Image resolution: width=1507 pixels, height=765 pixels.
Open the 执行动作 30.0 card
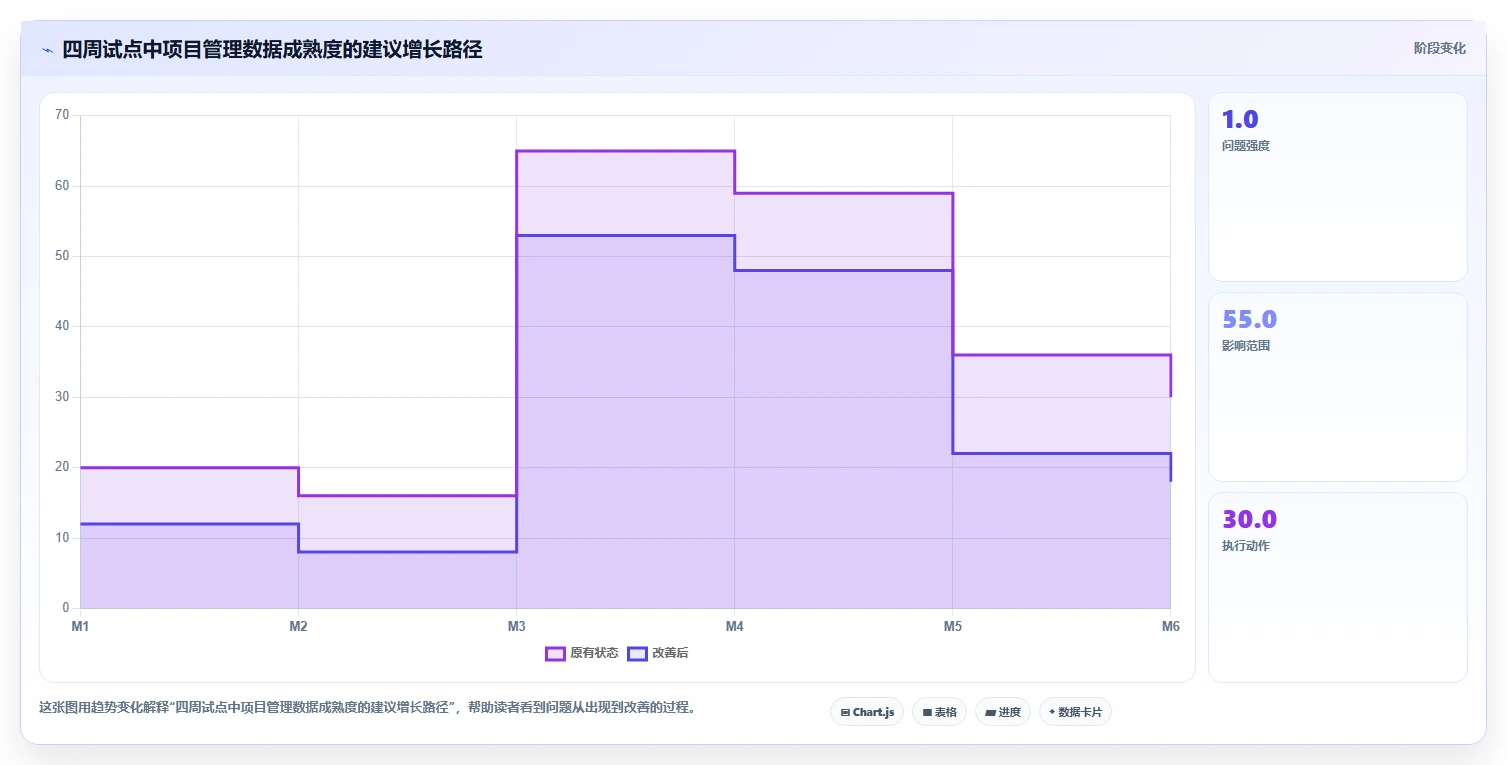pos(1338,587)
